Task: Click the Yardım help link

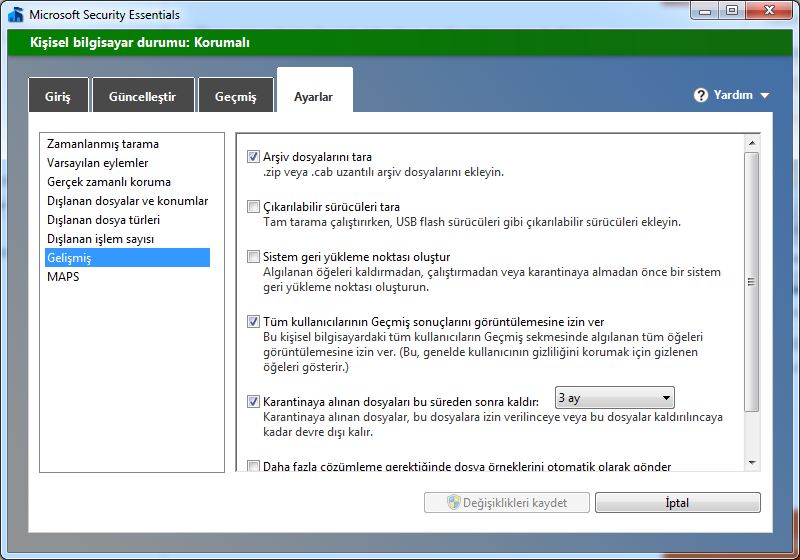Action: coord(733,95)
